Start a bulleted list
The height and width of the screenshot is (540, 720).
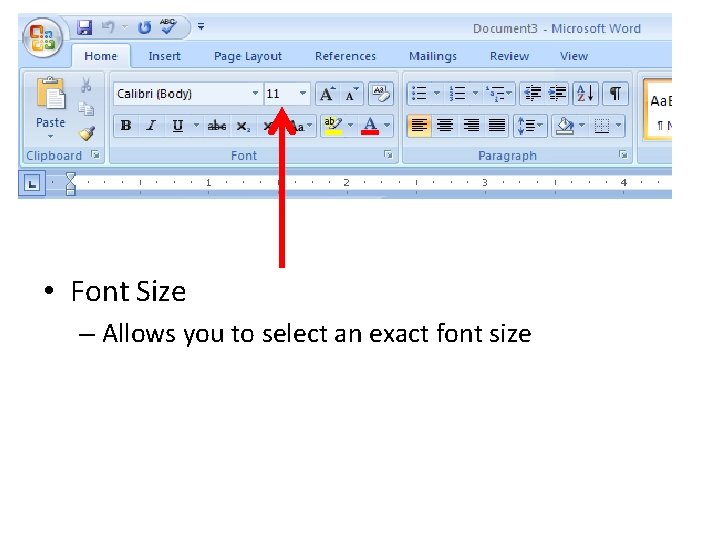pyautogui.click(x=419, y=94)
